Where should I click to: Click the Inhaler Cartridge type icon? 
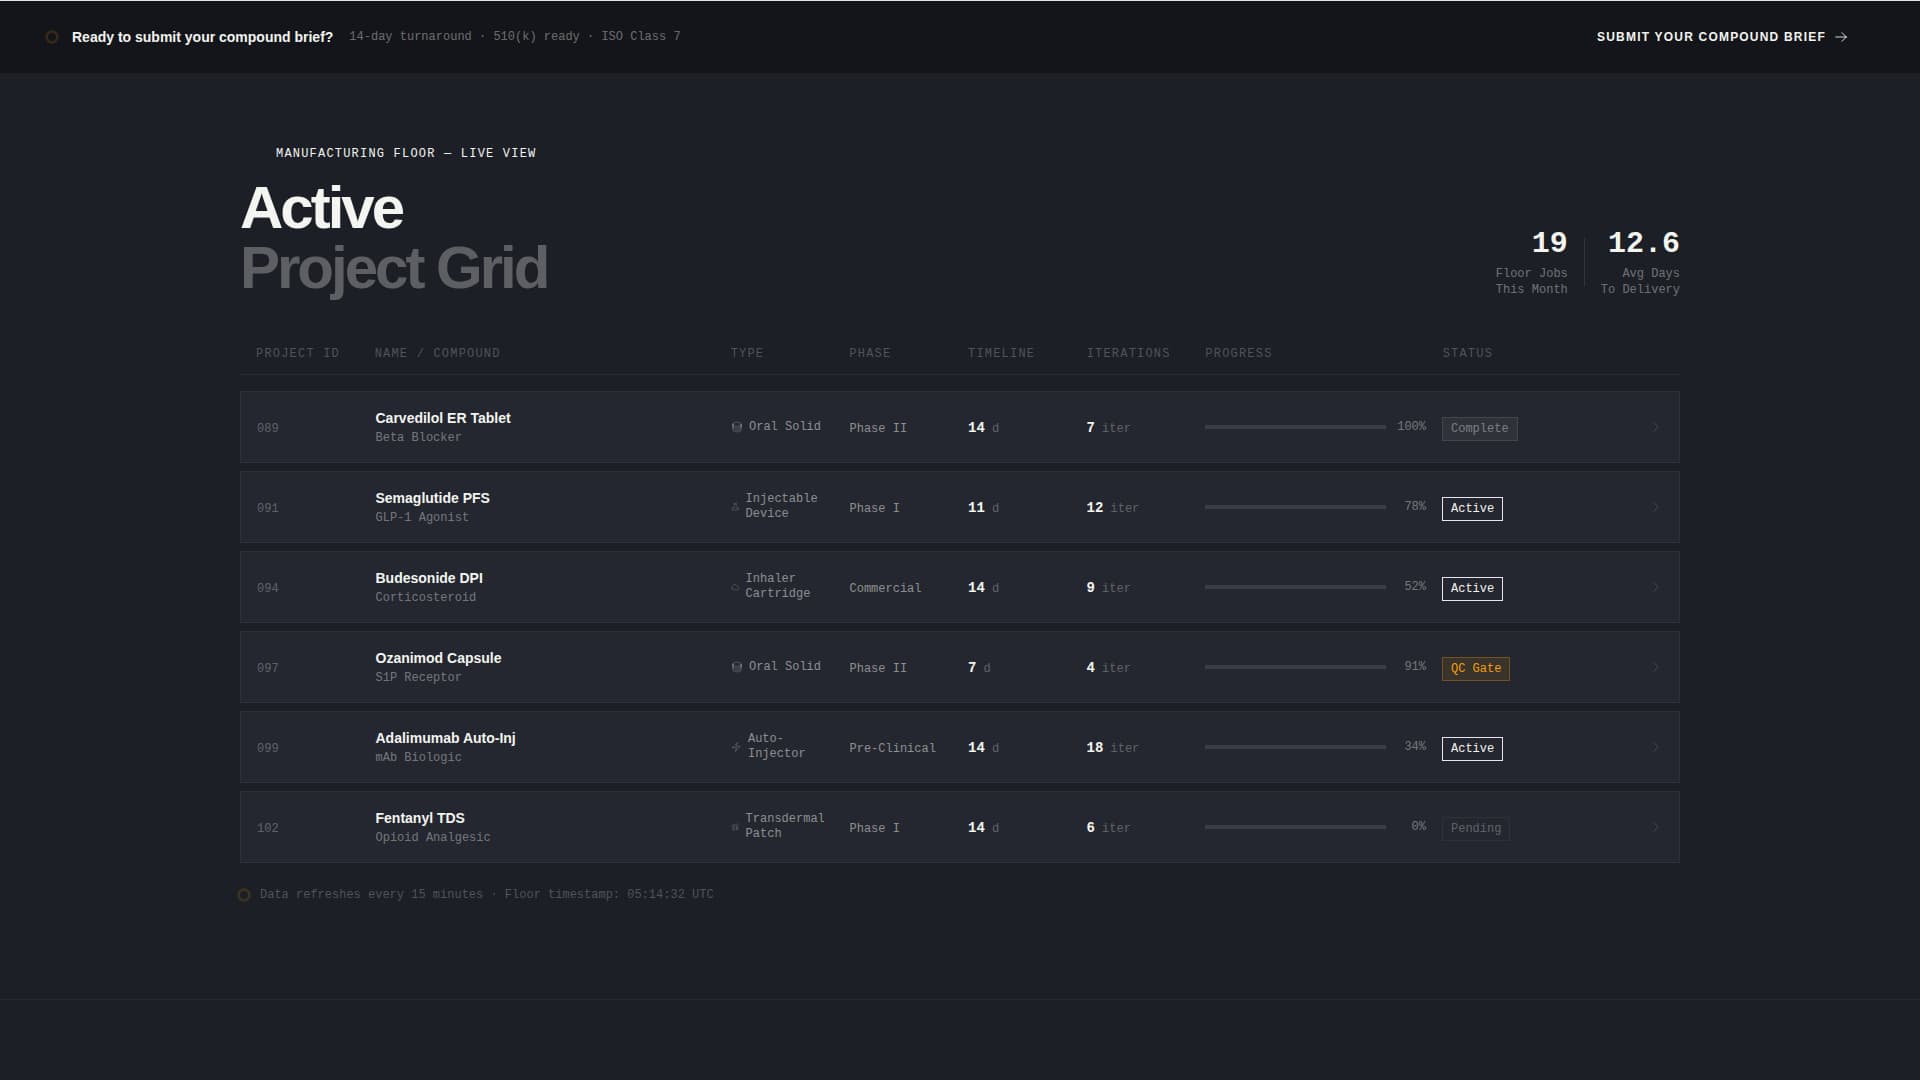point(735,587)
